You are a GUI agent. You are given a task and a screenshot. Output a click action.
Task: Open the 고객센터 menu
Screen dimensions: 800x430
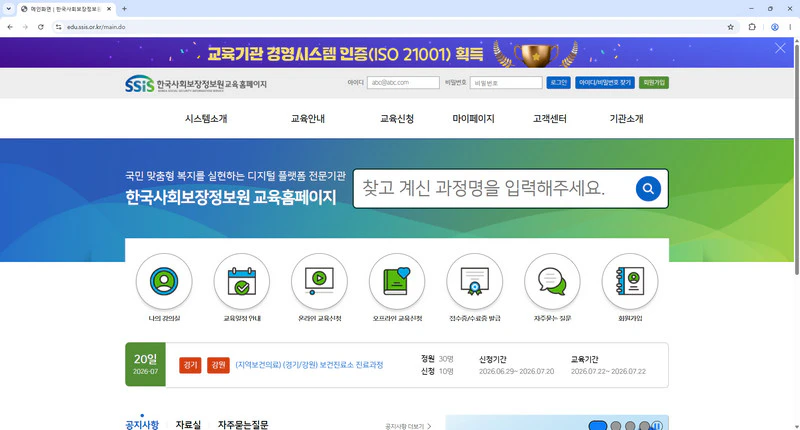click(x=549, y=118)
